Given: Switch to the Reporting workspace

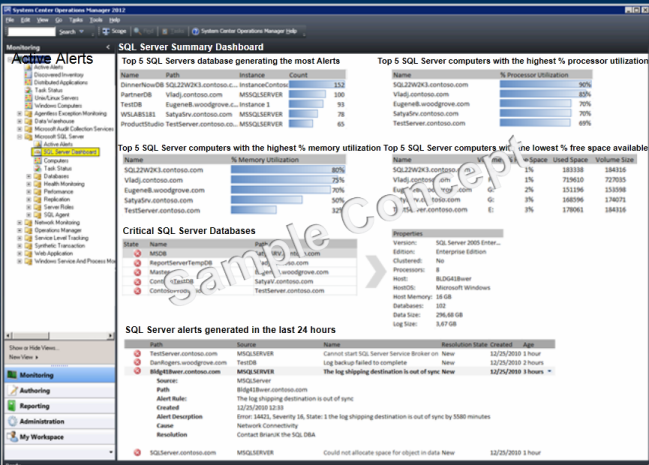Looking at the screenshot, I should pyautogui.click(x=60, y=406).
